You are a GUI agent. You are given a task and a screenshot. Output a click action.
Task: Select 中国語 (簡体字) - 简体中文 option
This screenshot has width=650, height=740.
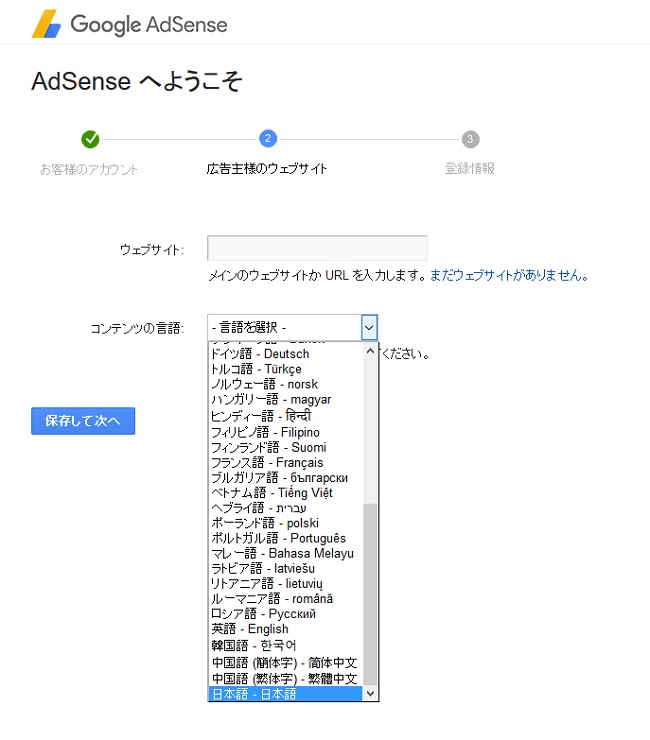click(286, 663)
